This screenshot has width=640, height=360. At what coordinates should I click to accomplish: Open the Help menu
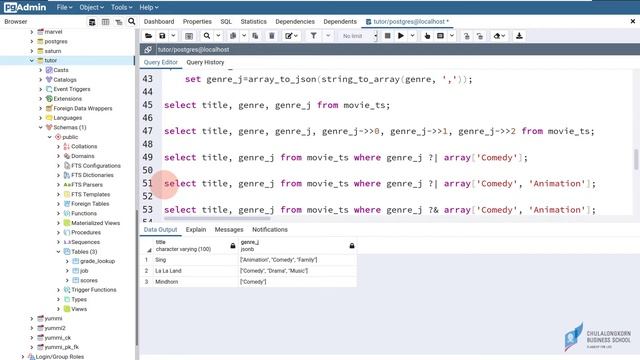[x=149, y=7]
